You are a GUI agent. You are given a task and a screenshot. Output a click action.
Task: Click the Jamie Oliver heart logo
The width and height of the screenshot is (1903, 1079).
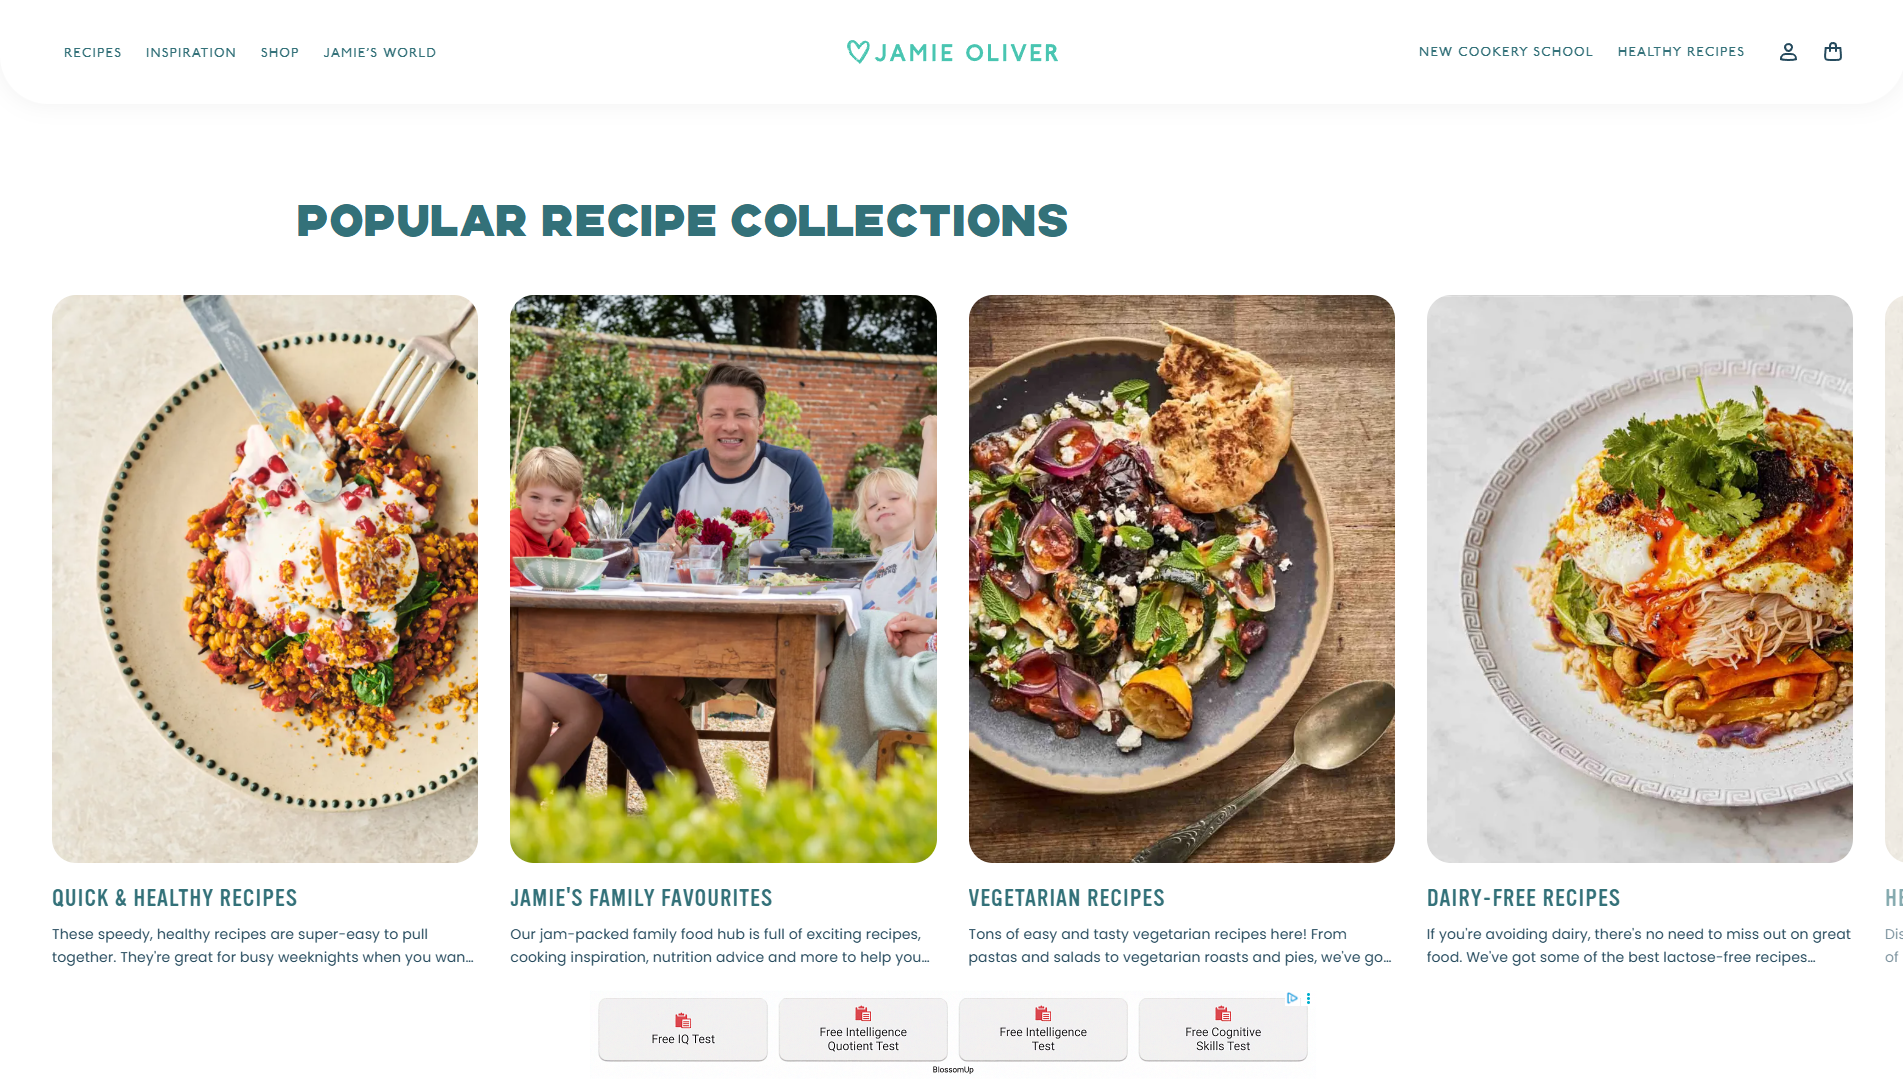click(x=858, y=52)
